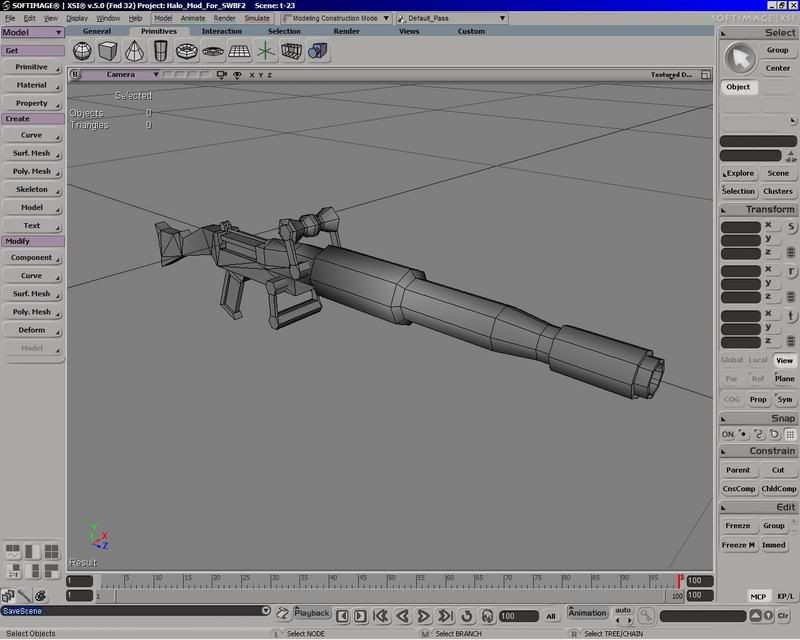Click the cube-and-sphere implicit primitive icon
This screenshot has height=640, width=800.
pyautogui.click(x=317, y=51)
